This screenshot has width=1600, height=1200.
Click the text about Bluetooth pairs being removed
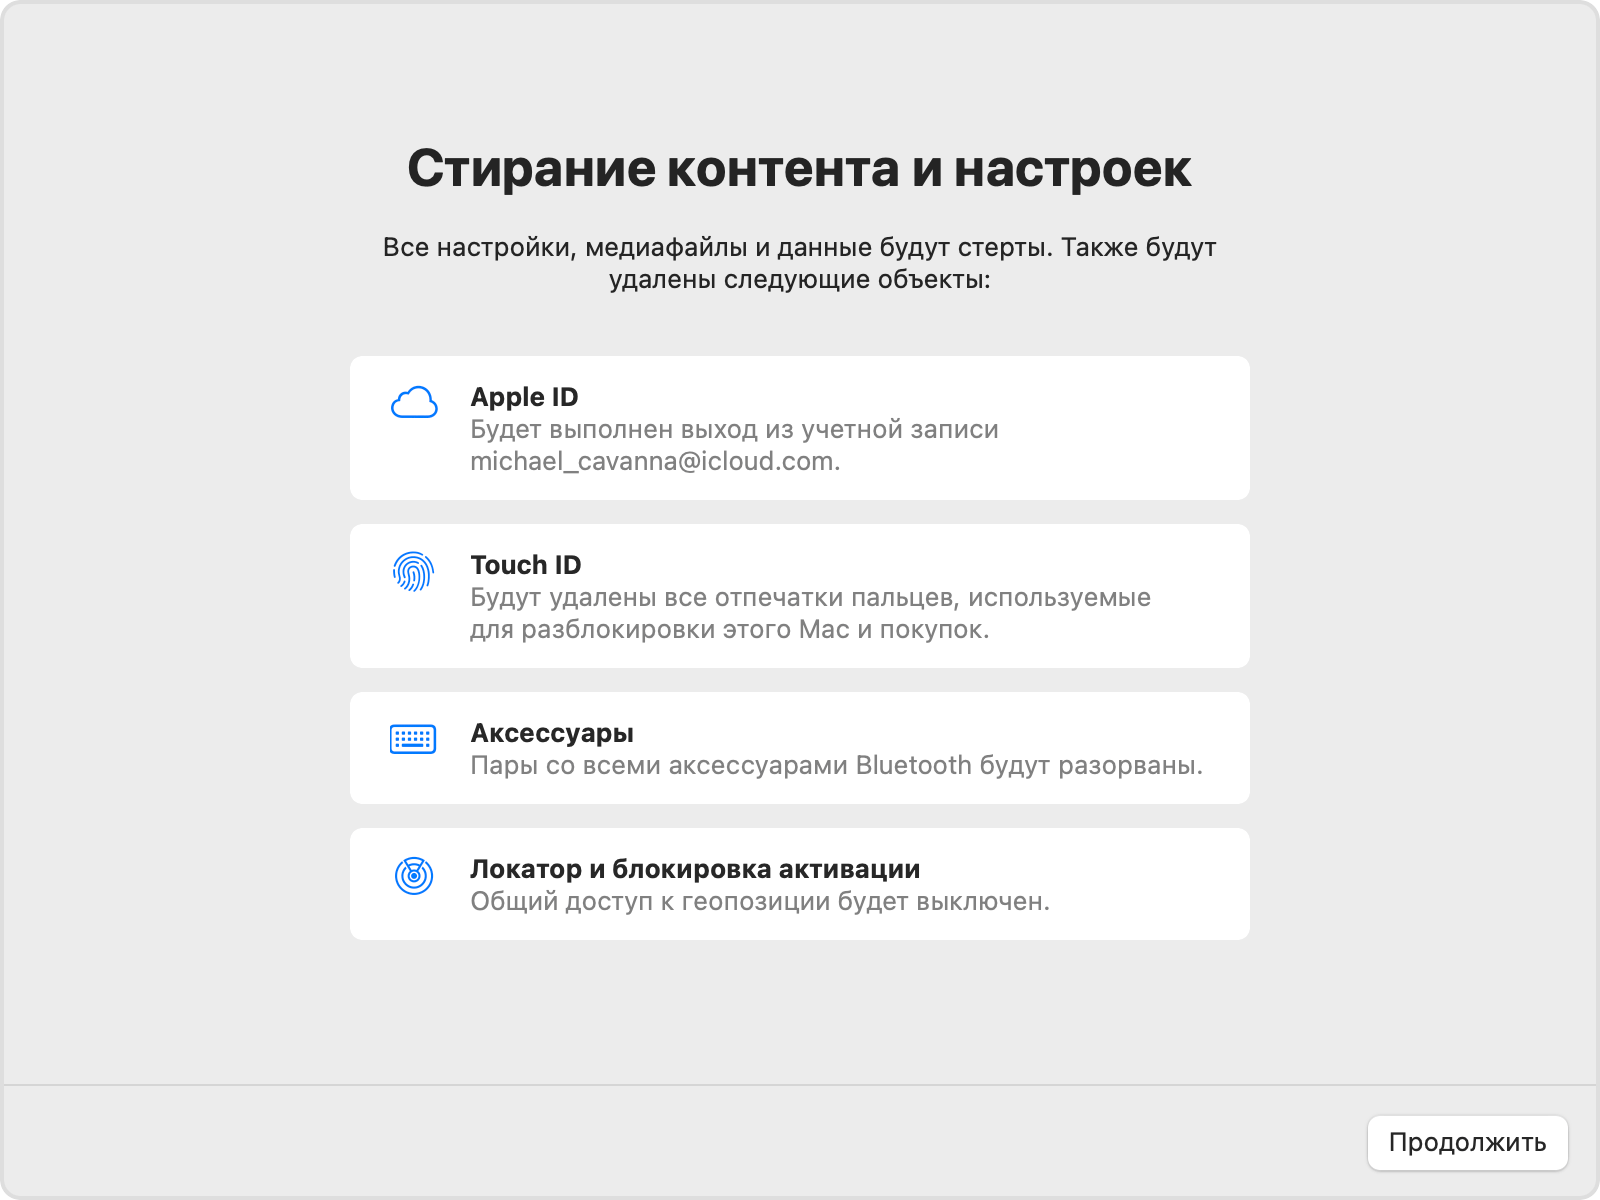click(837, 765)
